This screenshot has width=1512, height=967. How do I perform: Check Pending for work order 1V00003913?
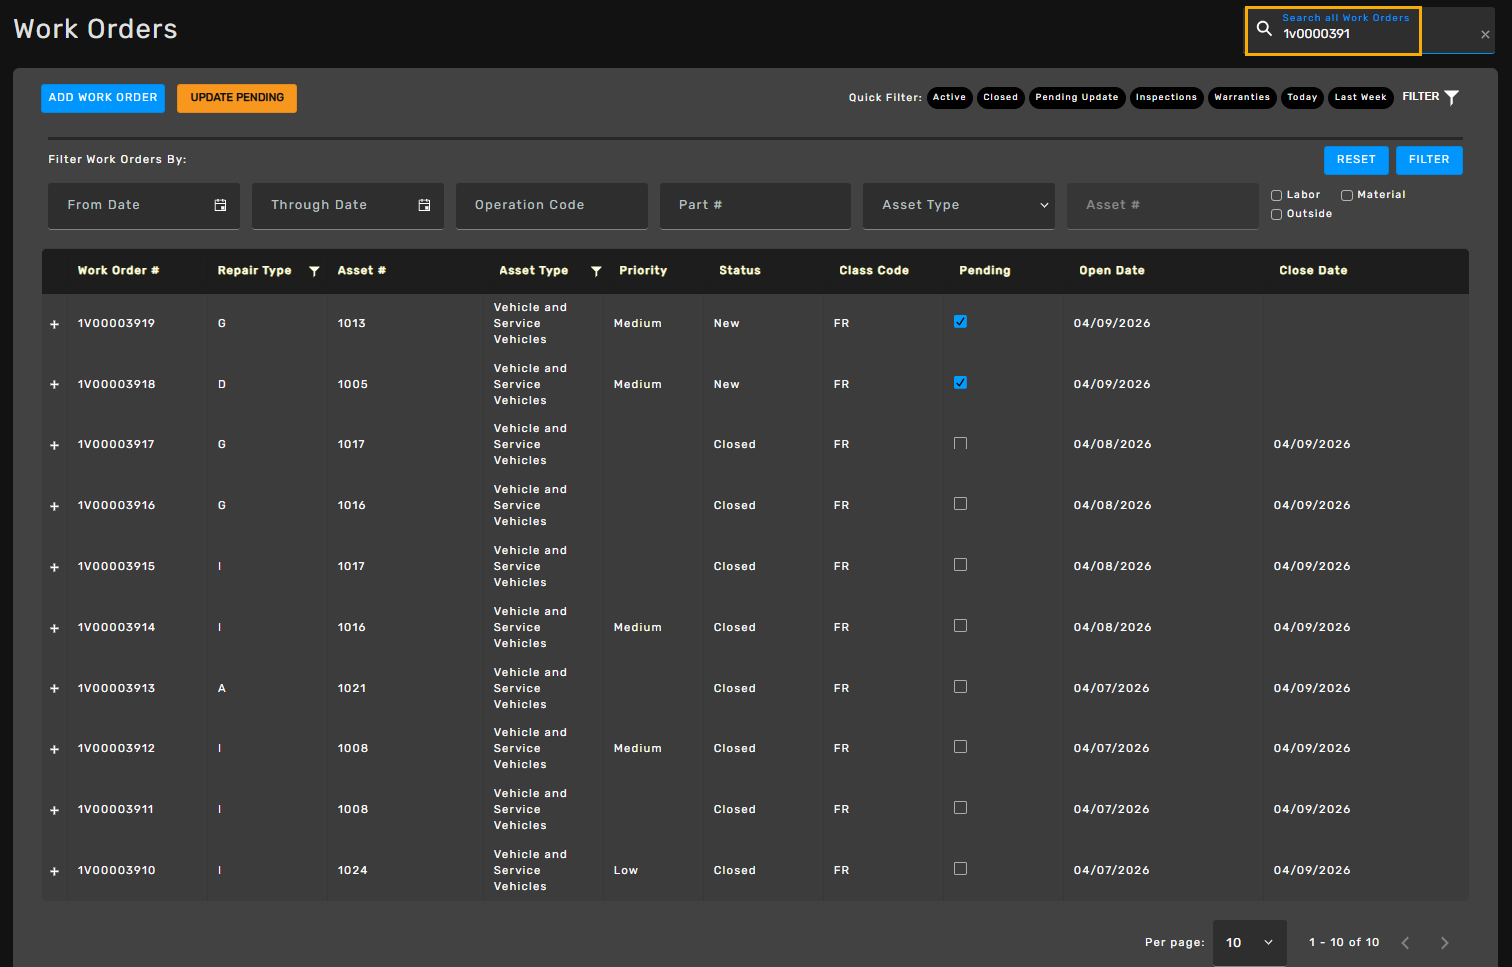[960, 687]
